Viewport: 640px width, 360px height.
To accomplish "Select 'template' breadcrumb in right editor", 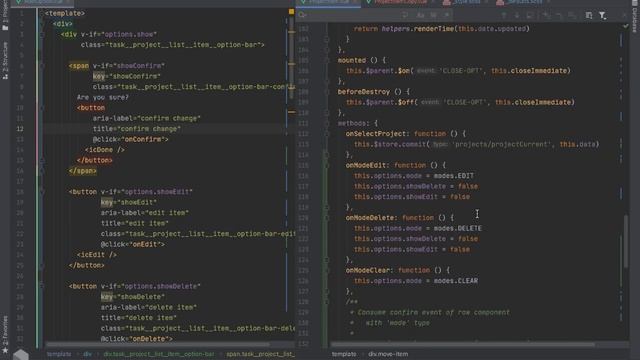I will click(344, 354).
